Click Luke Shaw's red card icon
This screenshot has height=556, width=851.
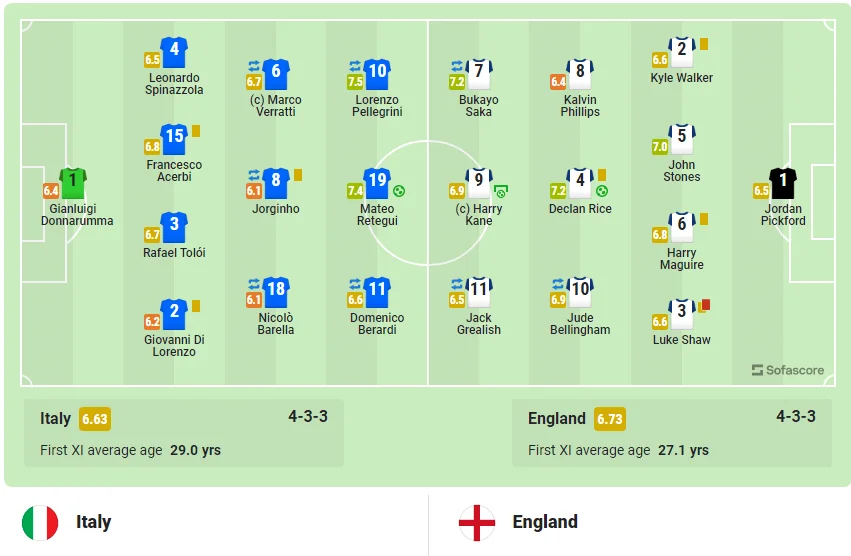(x=704, y=305)
